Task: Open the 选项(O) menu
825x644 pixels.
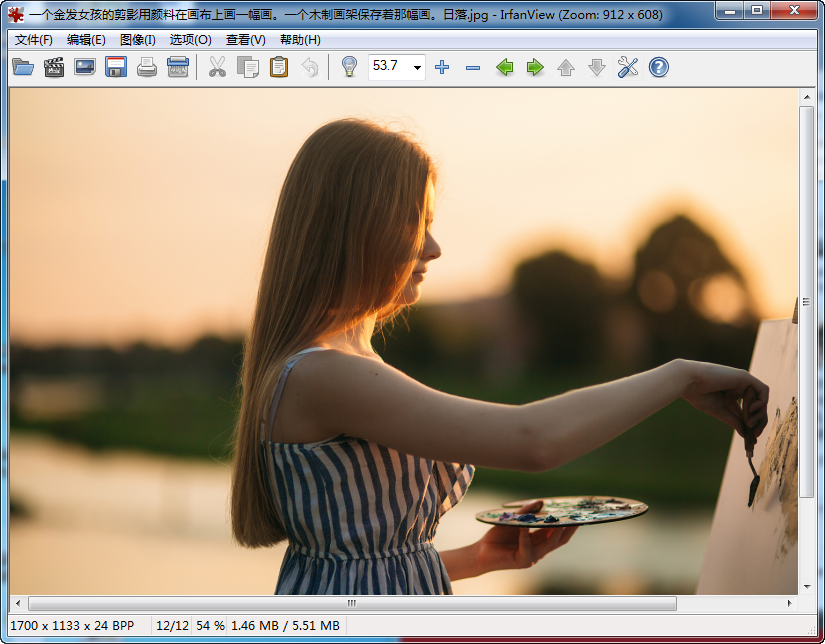Action: click(190, 40)
